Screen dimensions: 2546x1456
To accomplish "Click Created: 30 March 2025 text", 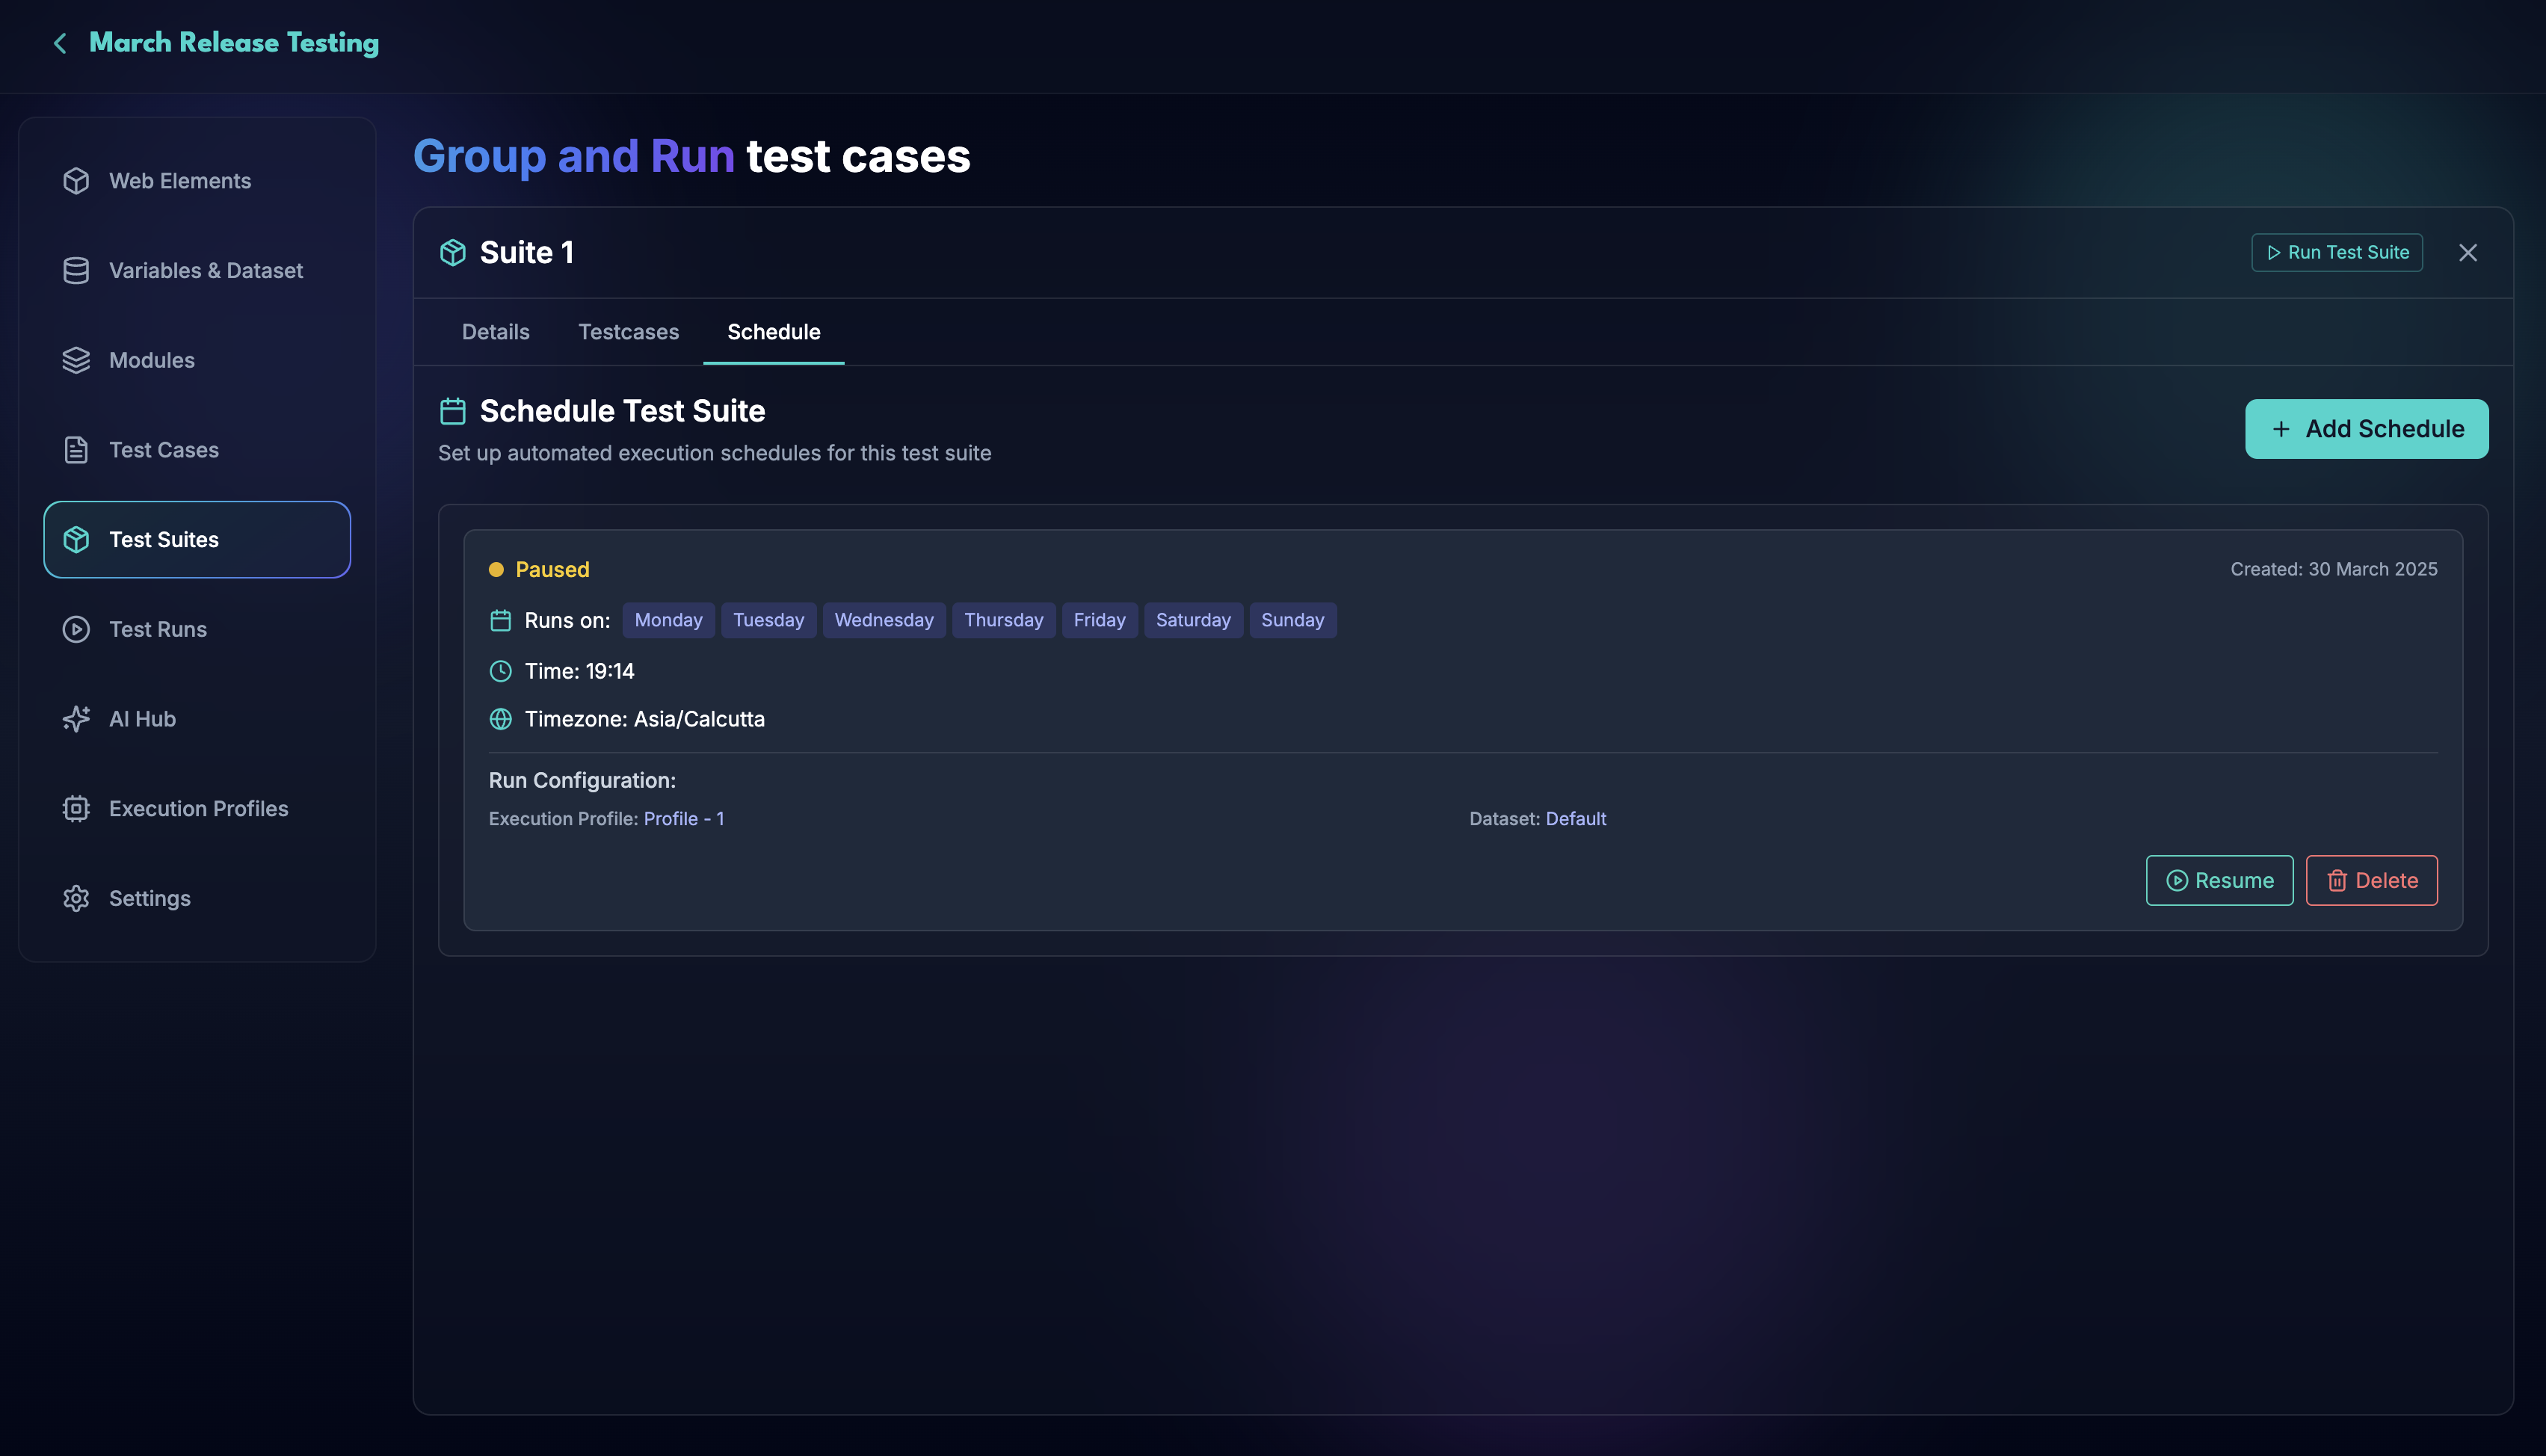I will (x=2334, y=570).
